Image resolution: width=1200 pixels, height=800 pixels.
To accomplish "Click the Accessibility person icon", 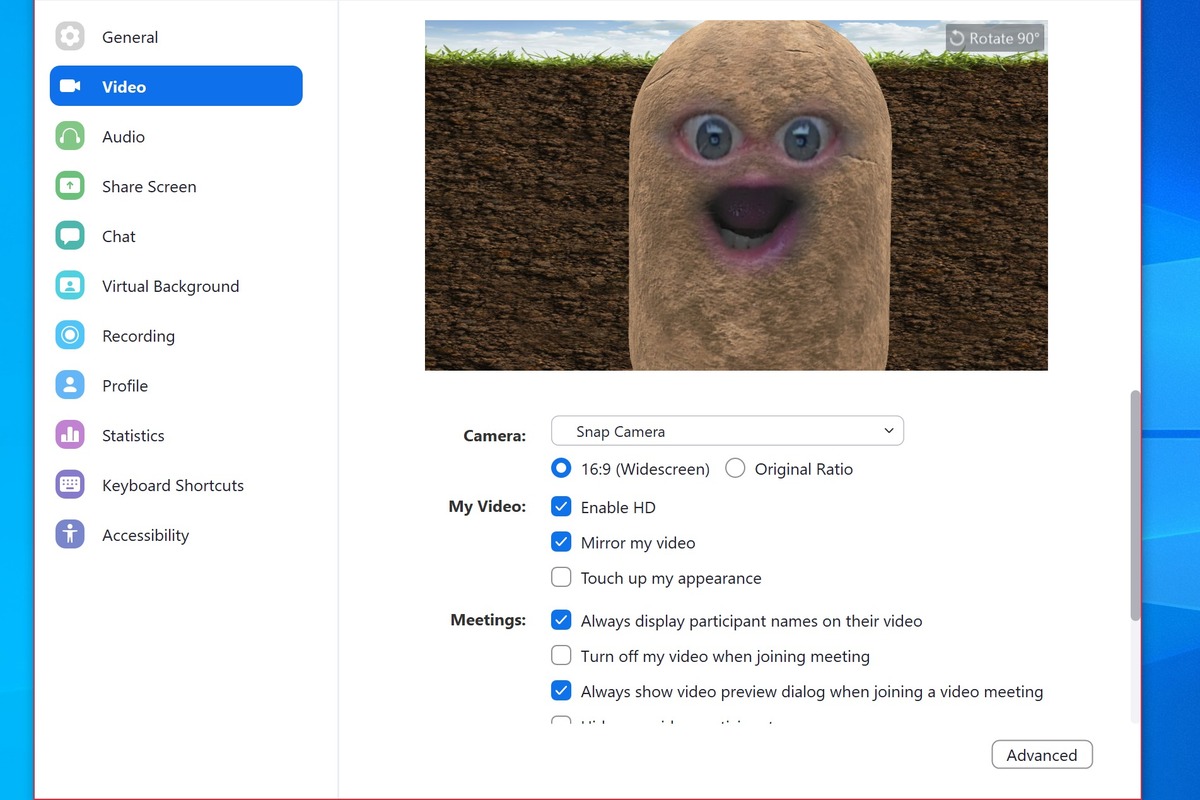I will coord(69,535).
